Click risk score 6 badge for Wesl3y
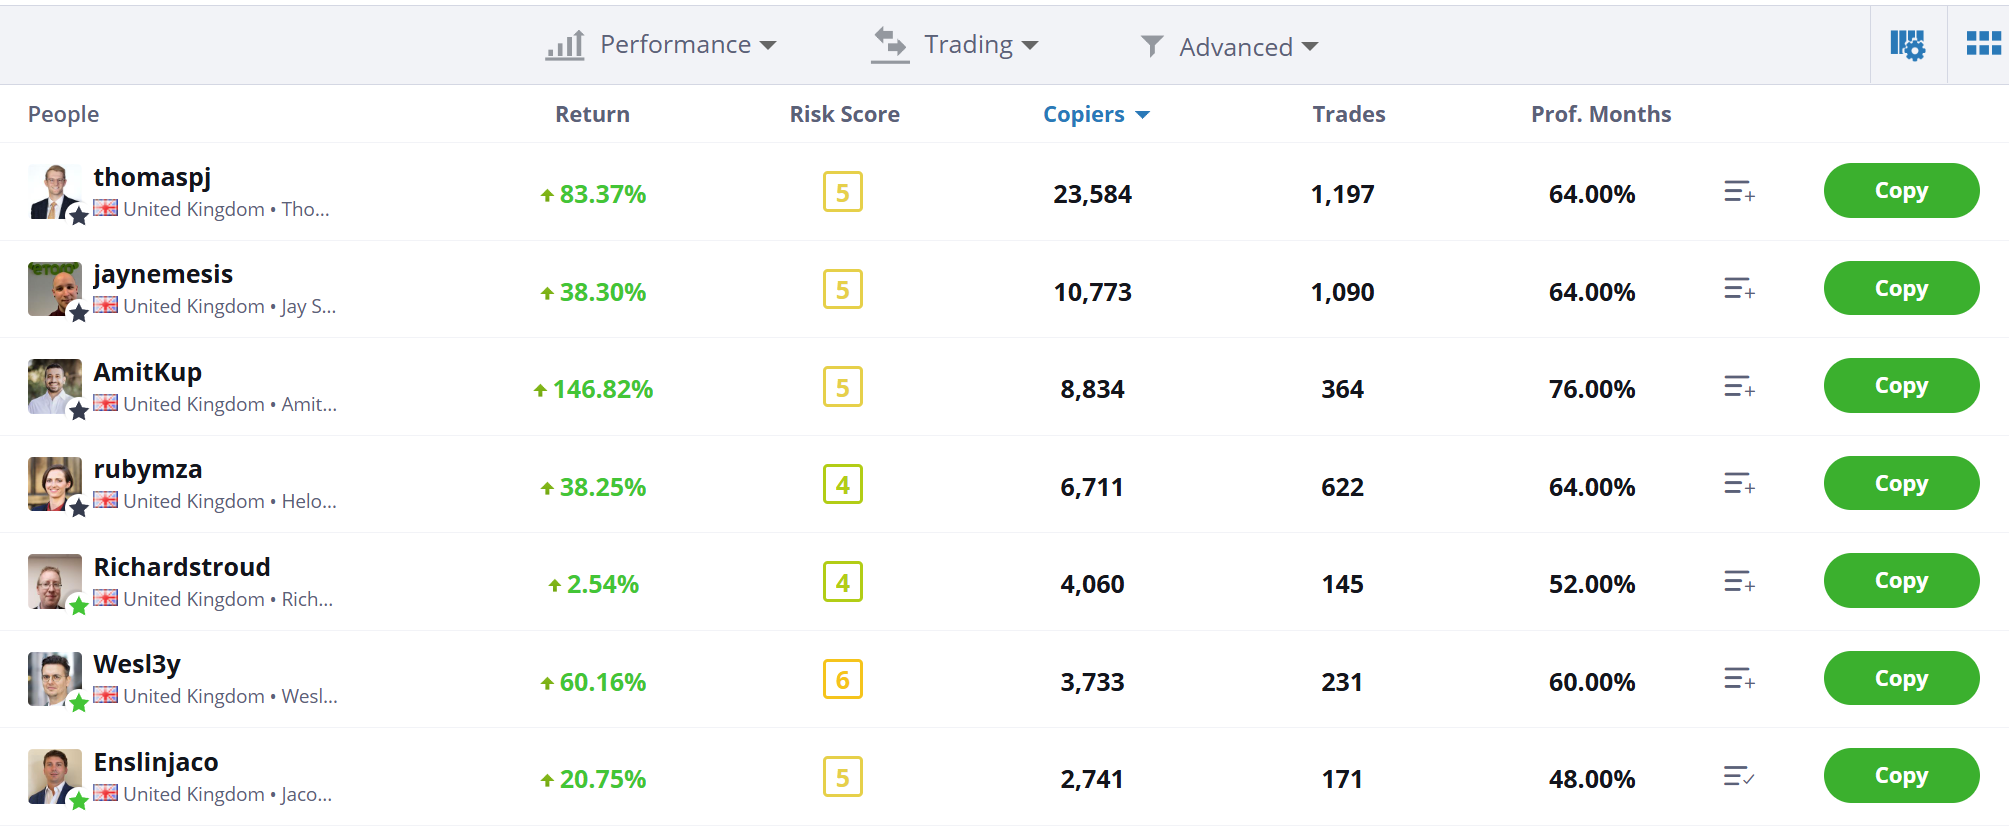Screen dimensions: 2009x831 tap(842, 680)
